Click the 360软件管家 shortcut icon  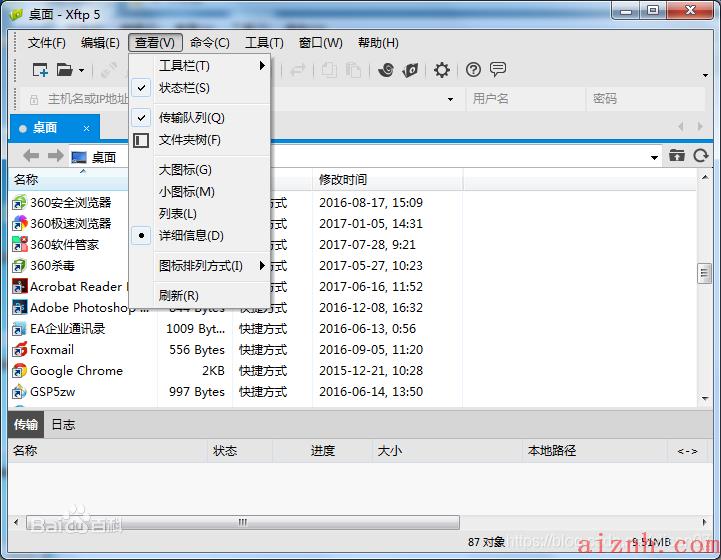[x=19, y=245]
